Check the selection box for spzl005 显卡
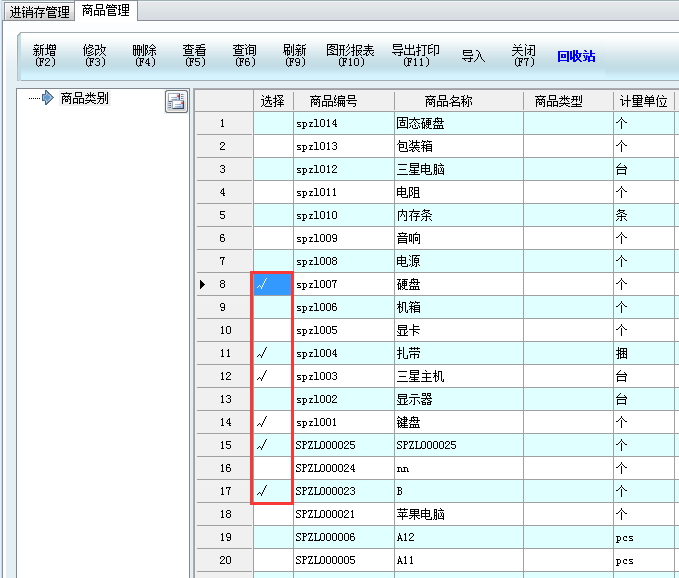The height and width of the screenshot is (578, 679). tap(273, 330)
